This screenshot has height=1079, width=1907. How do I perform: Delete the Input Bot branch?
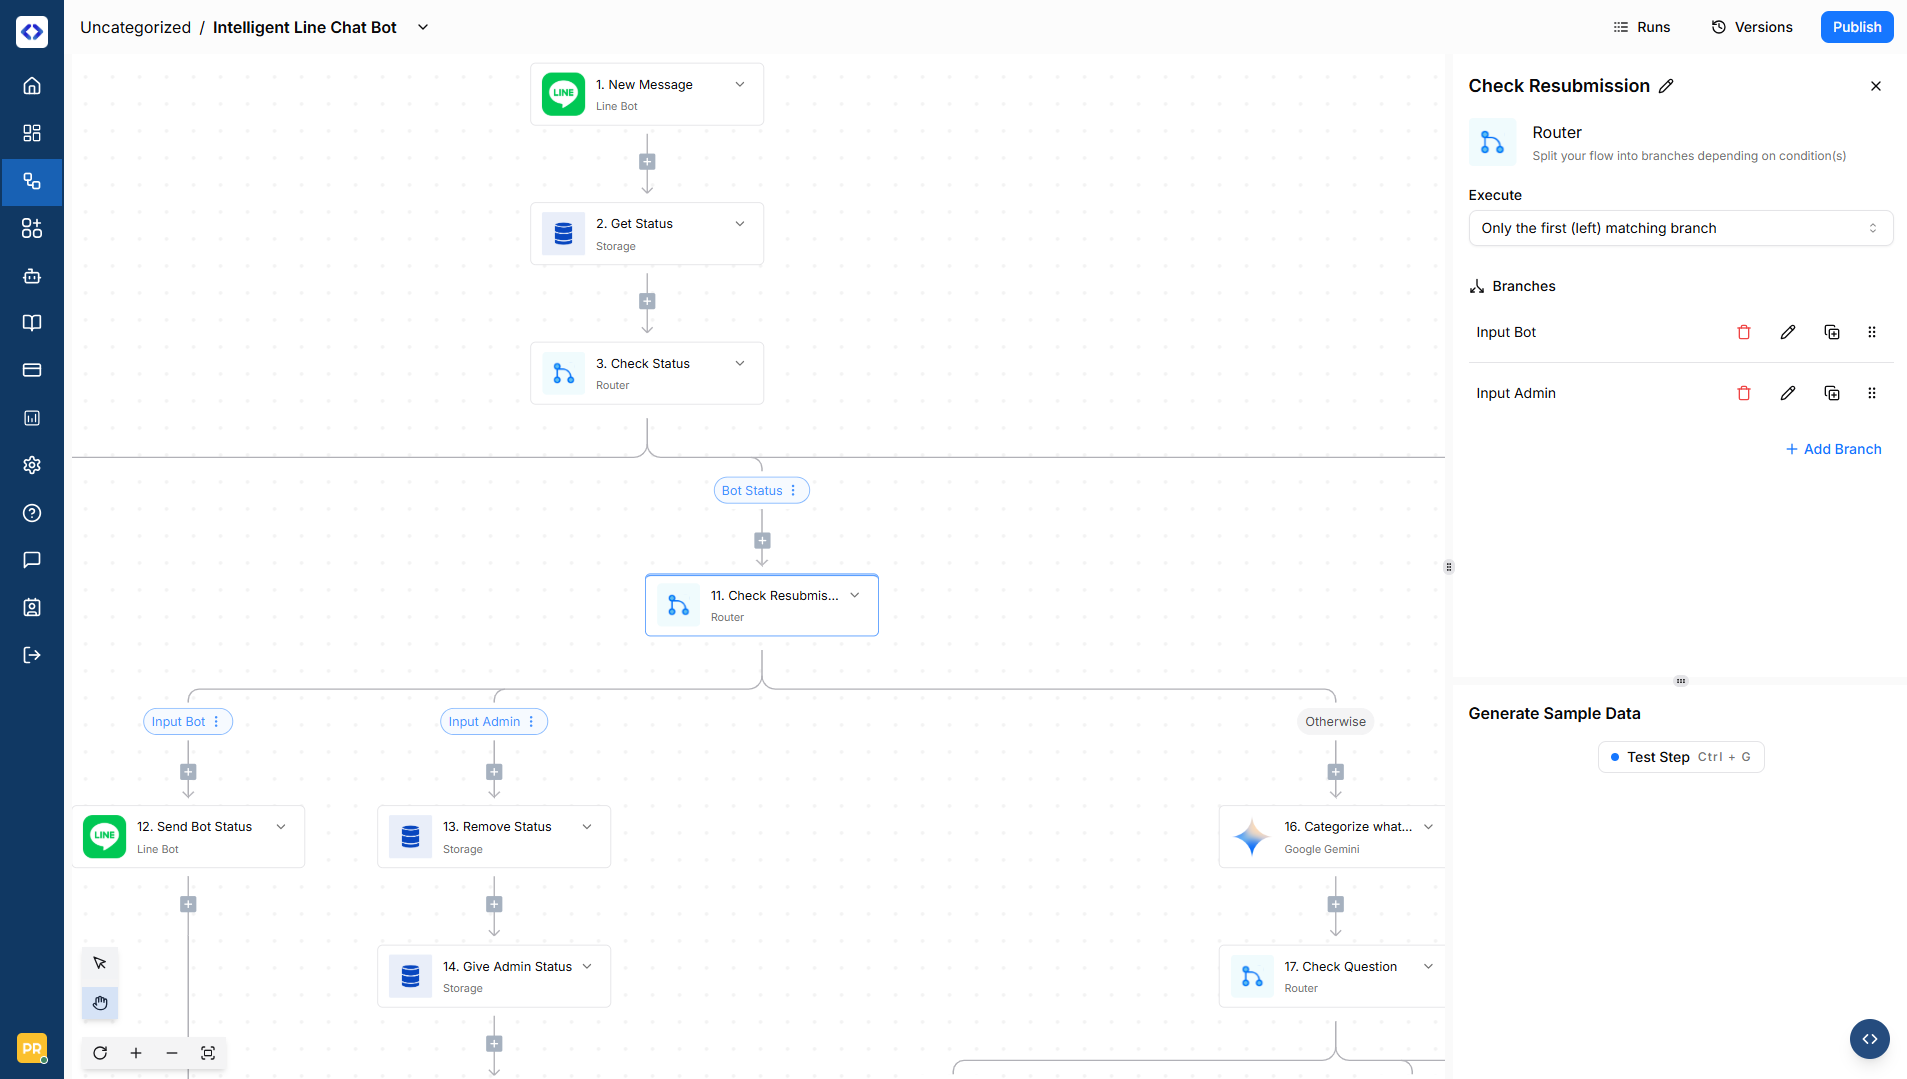pos(1743,332)
